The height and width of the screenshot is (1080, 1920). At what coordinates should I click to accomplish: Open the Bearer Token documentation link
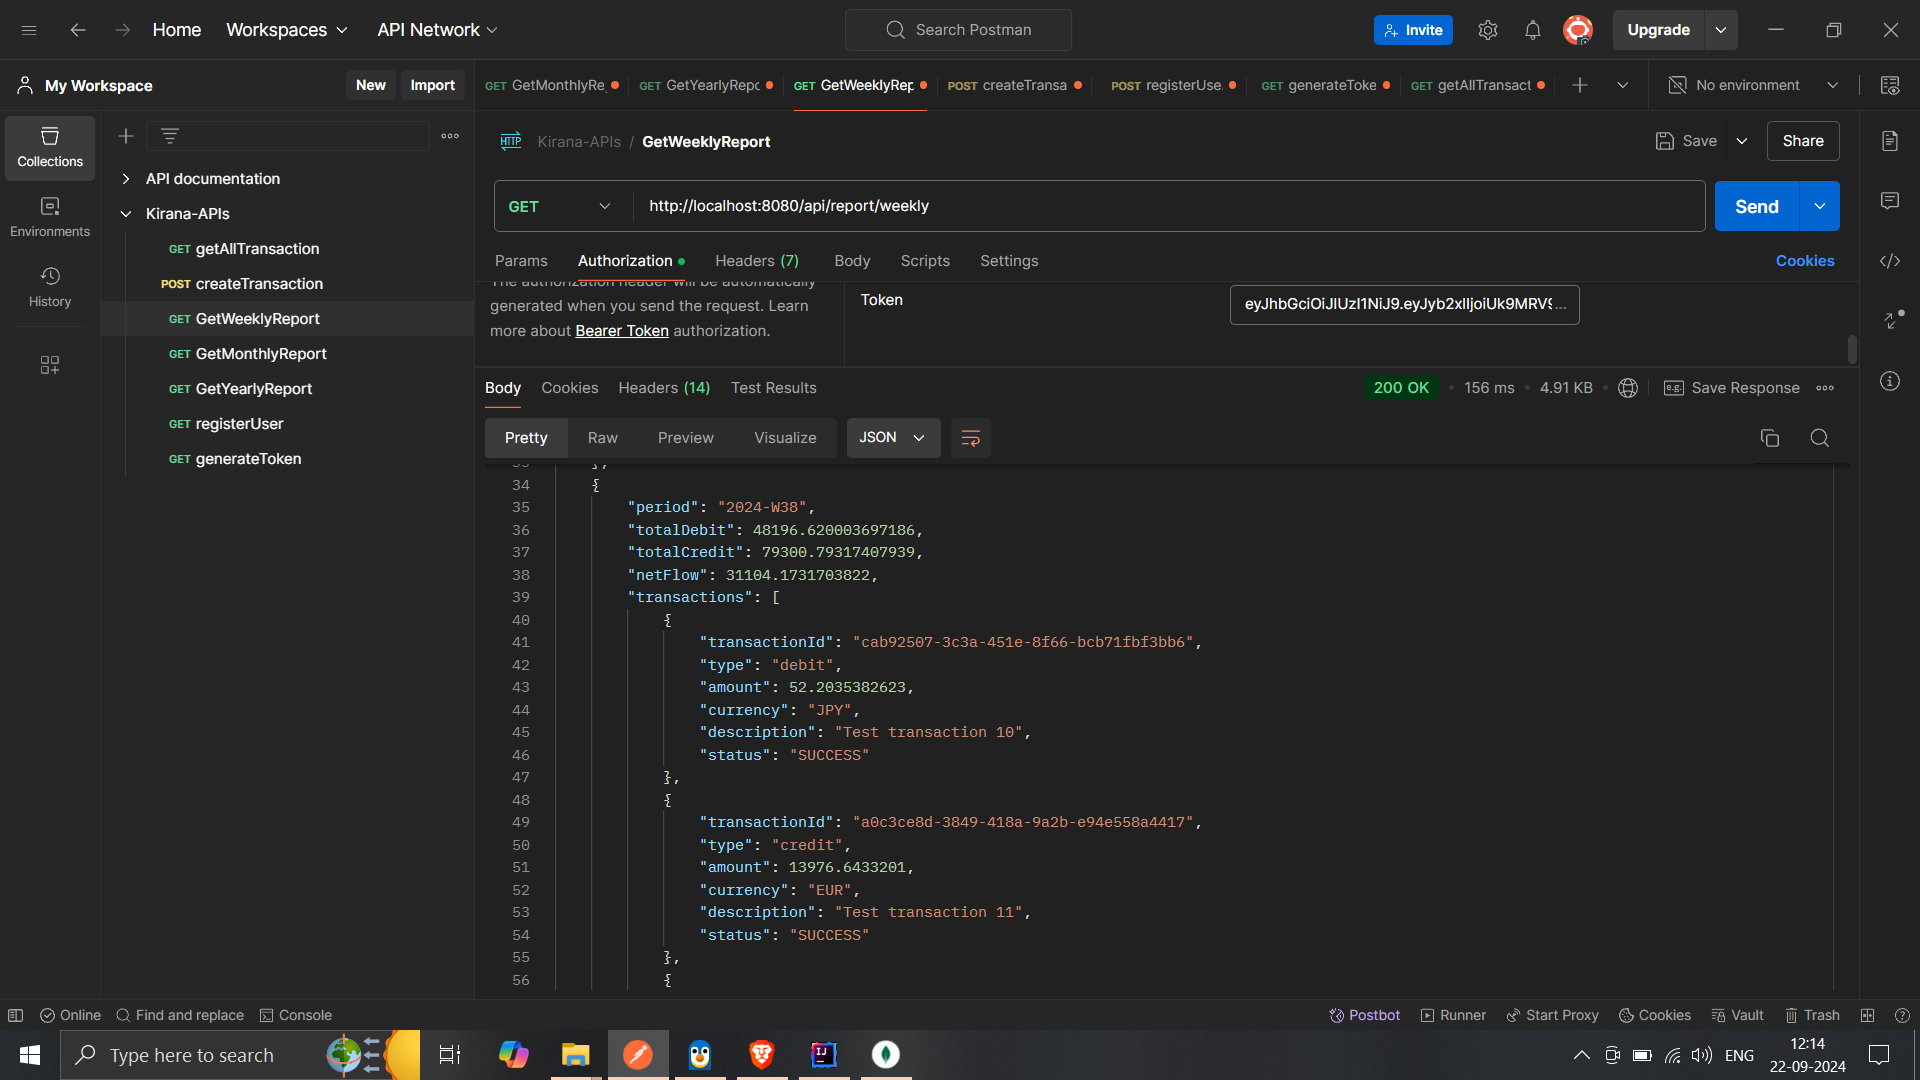click(621, 331)
